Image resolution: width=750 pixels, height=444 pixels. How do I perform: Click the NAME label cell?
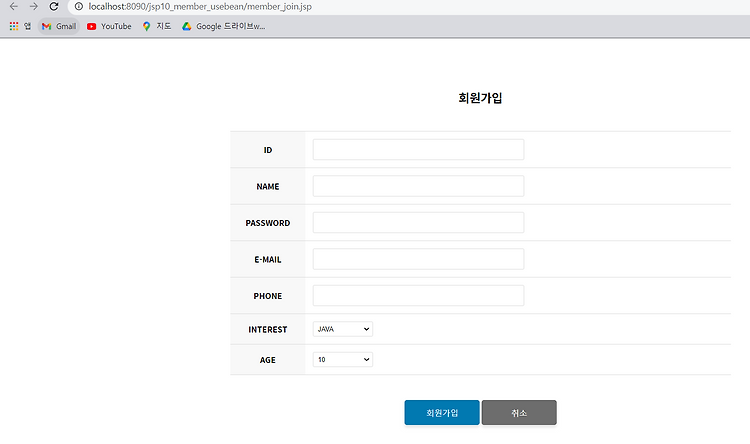click(268, 186)
